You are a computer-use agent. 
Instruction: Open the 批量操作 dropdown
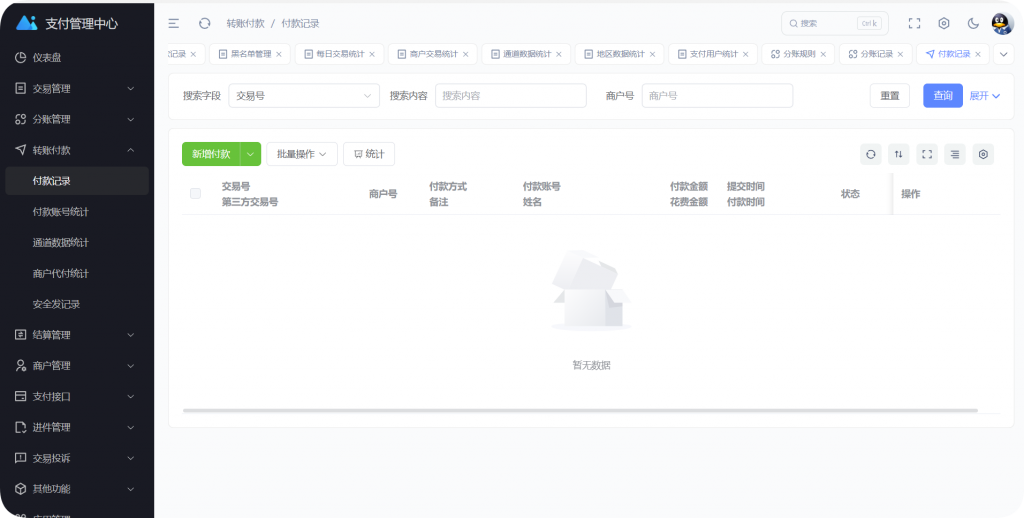[302, 154]
